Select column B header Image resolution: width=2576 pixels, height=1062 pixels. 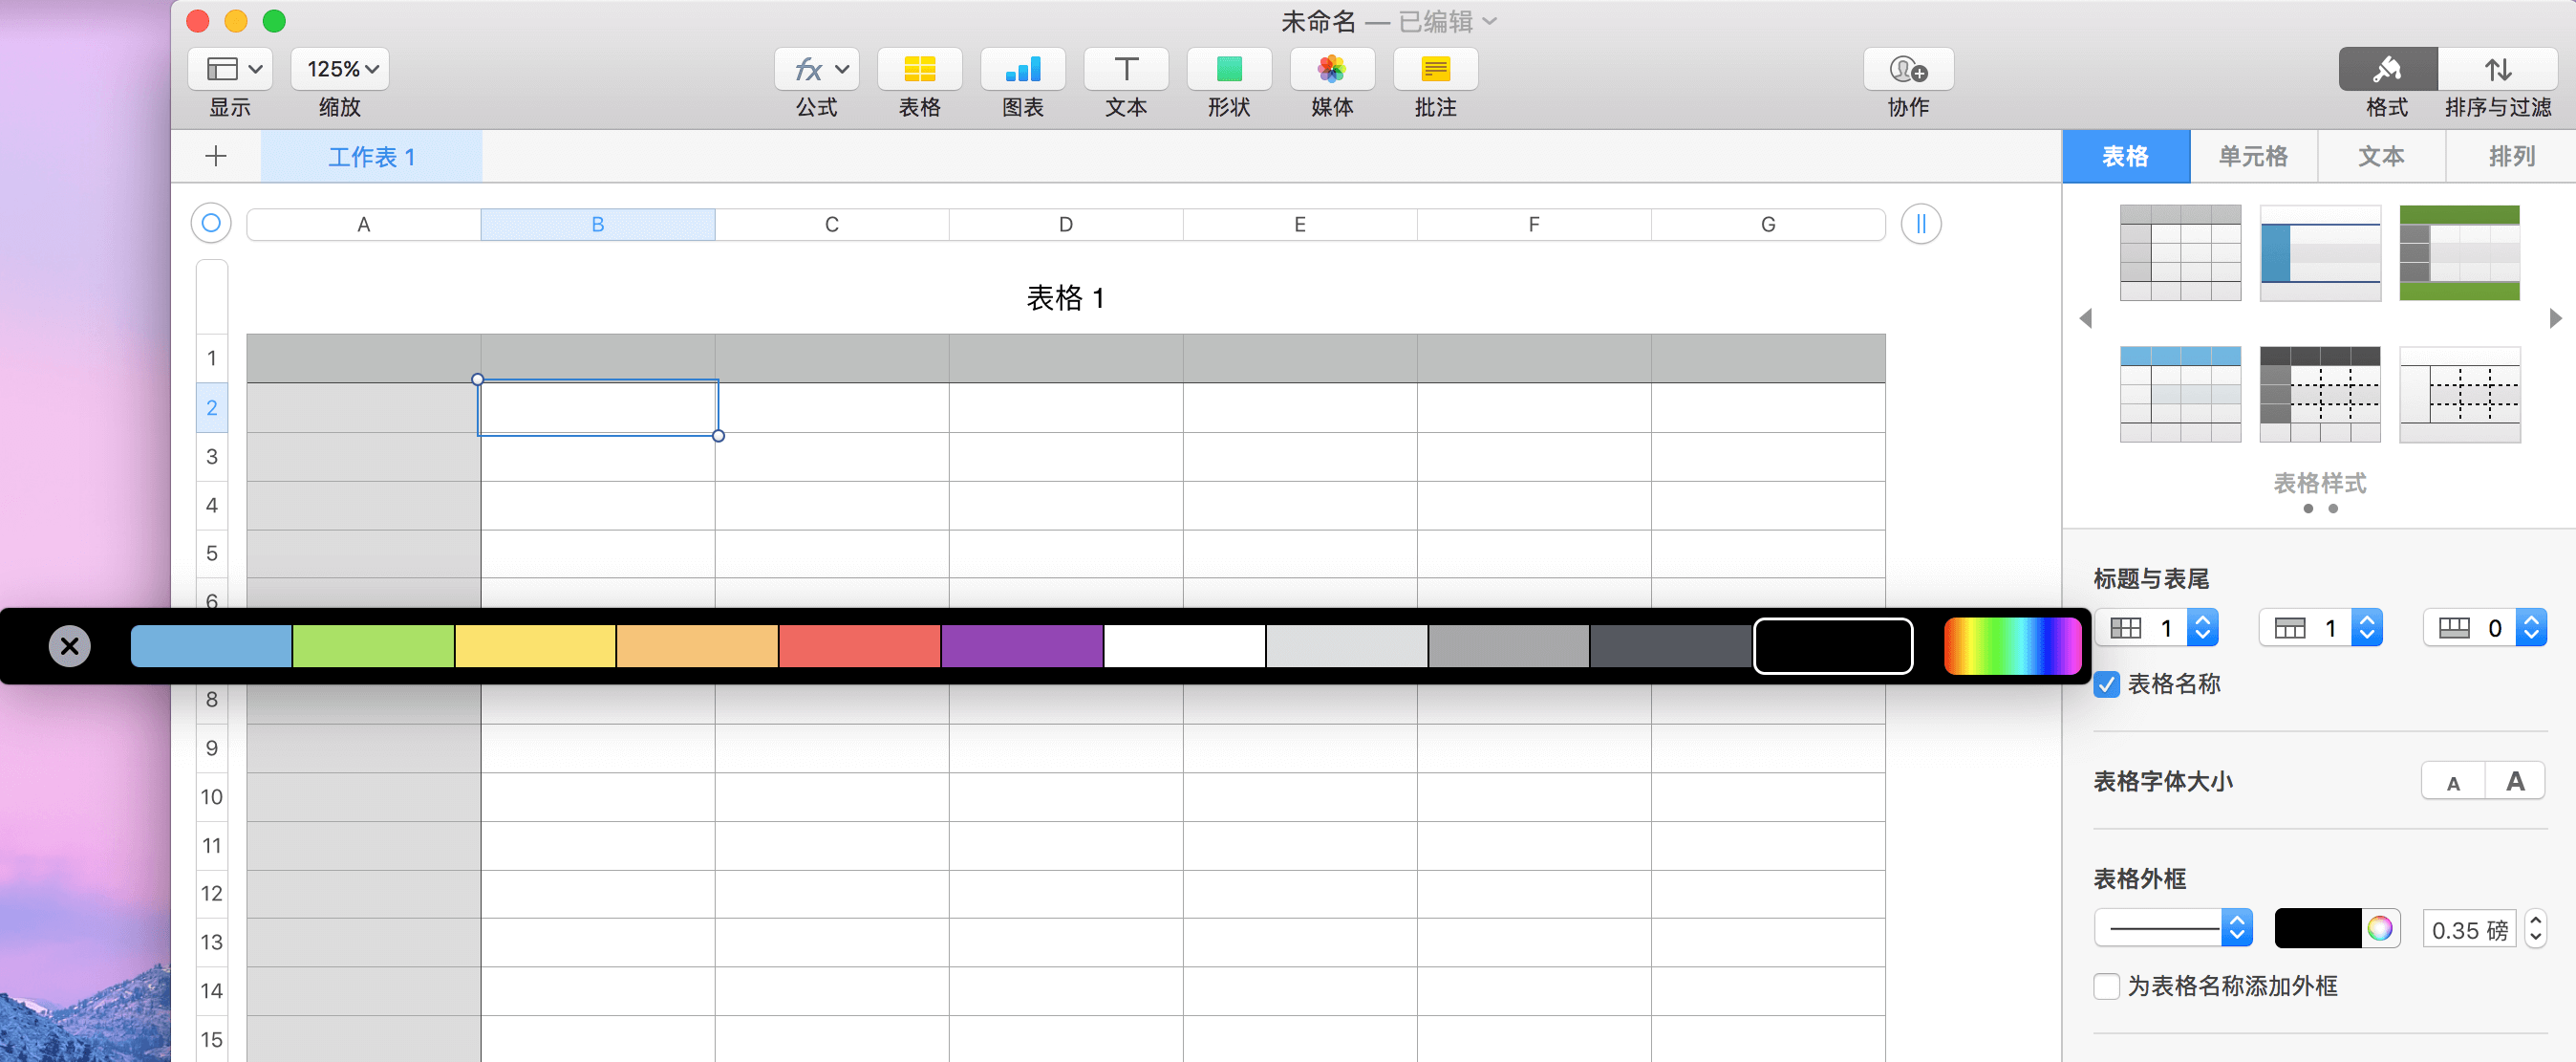pyautogui.click(x=597, y=224)
